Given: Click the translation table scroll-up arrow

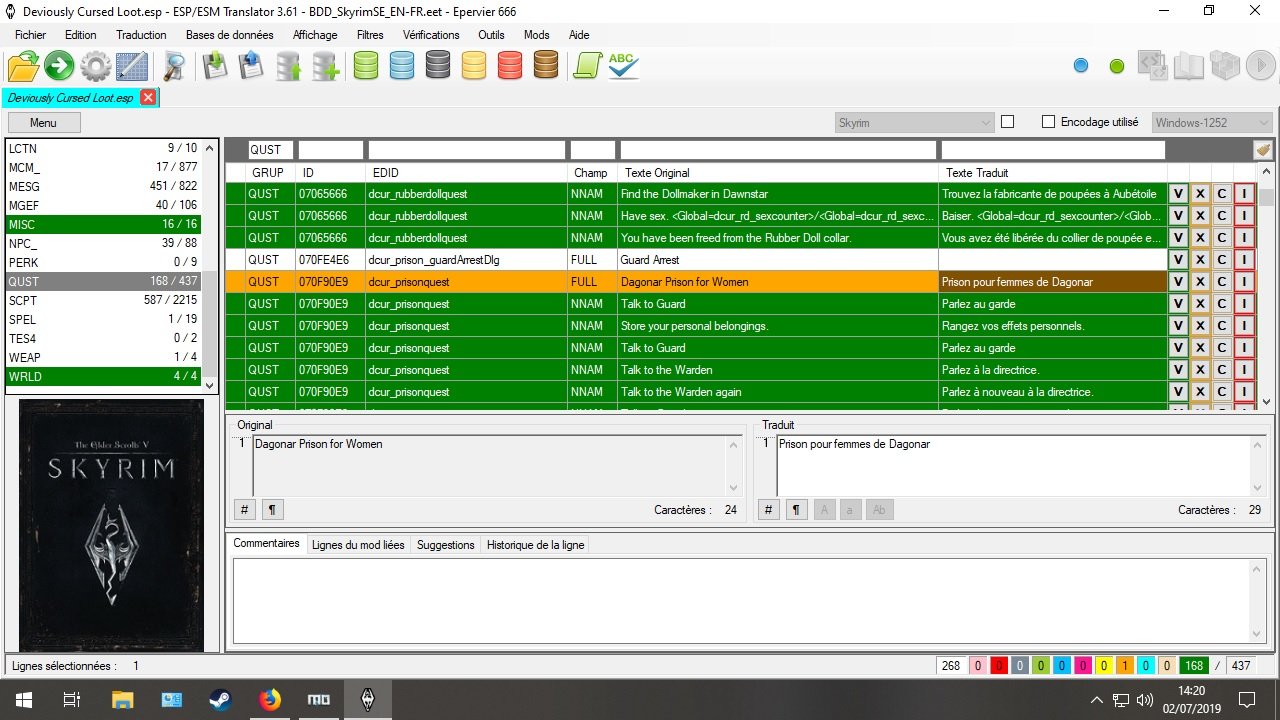Looking at the screenshot, I should [x=1266, y=172].
